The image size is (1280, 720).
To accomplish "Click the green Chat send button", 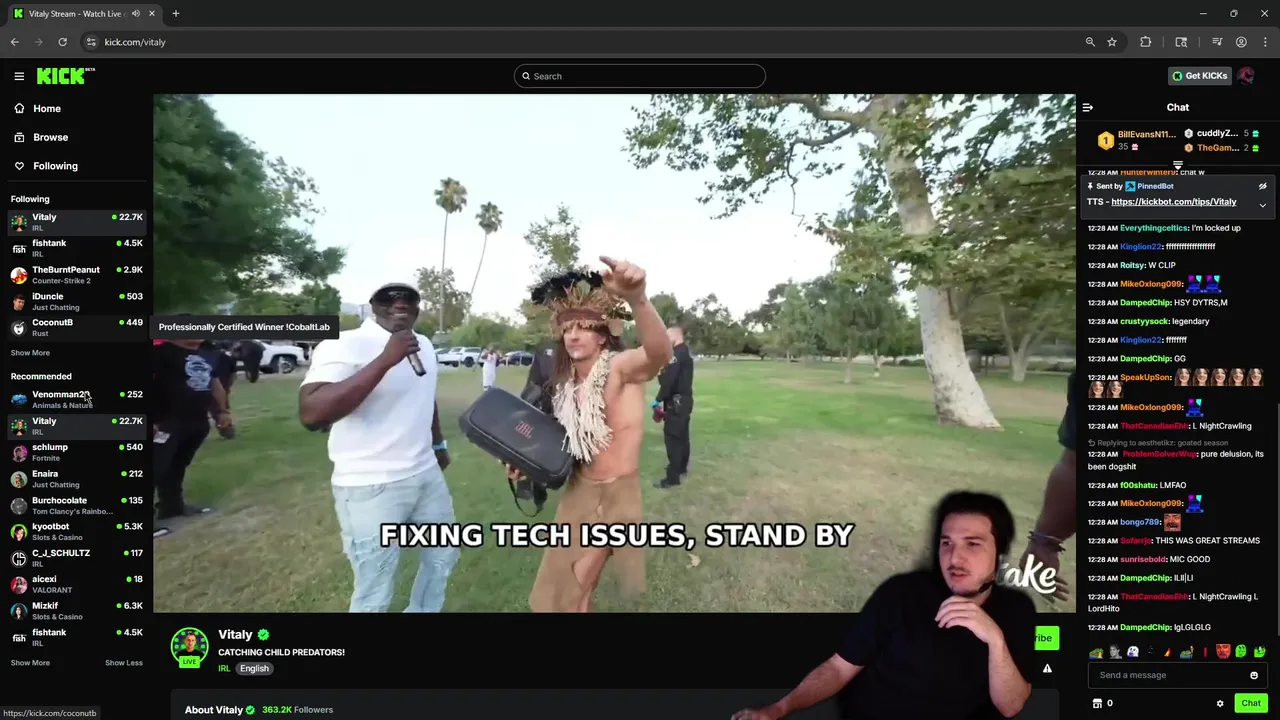I will pos(1251,703).
